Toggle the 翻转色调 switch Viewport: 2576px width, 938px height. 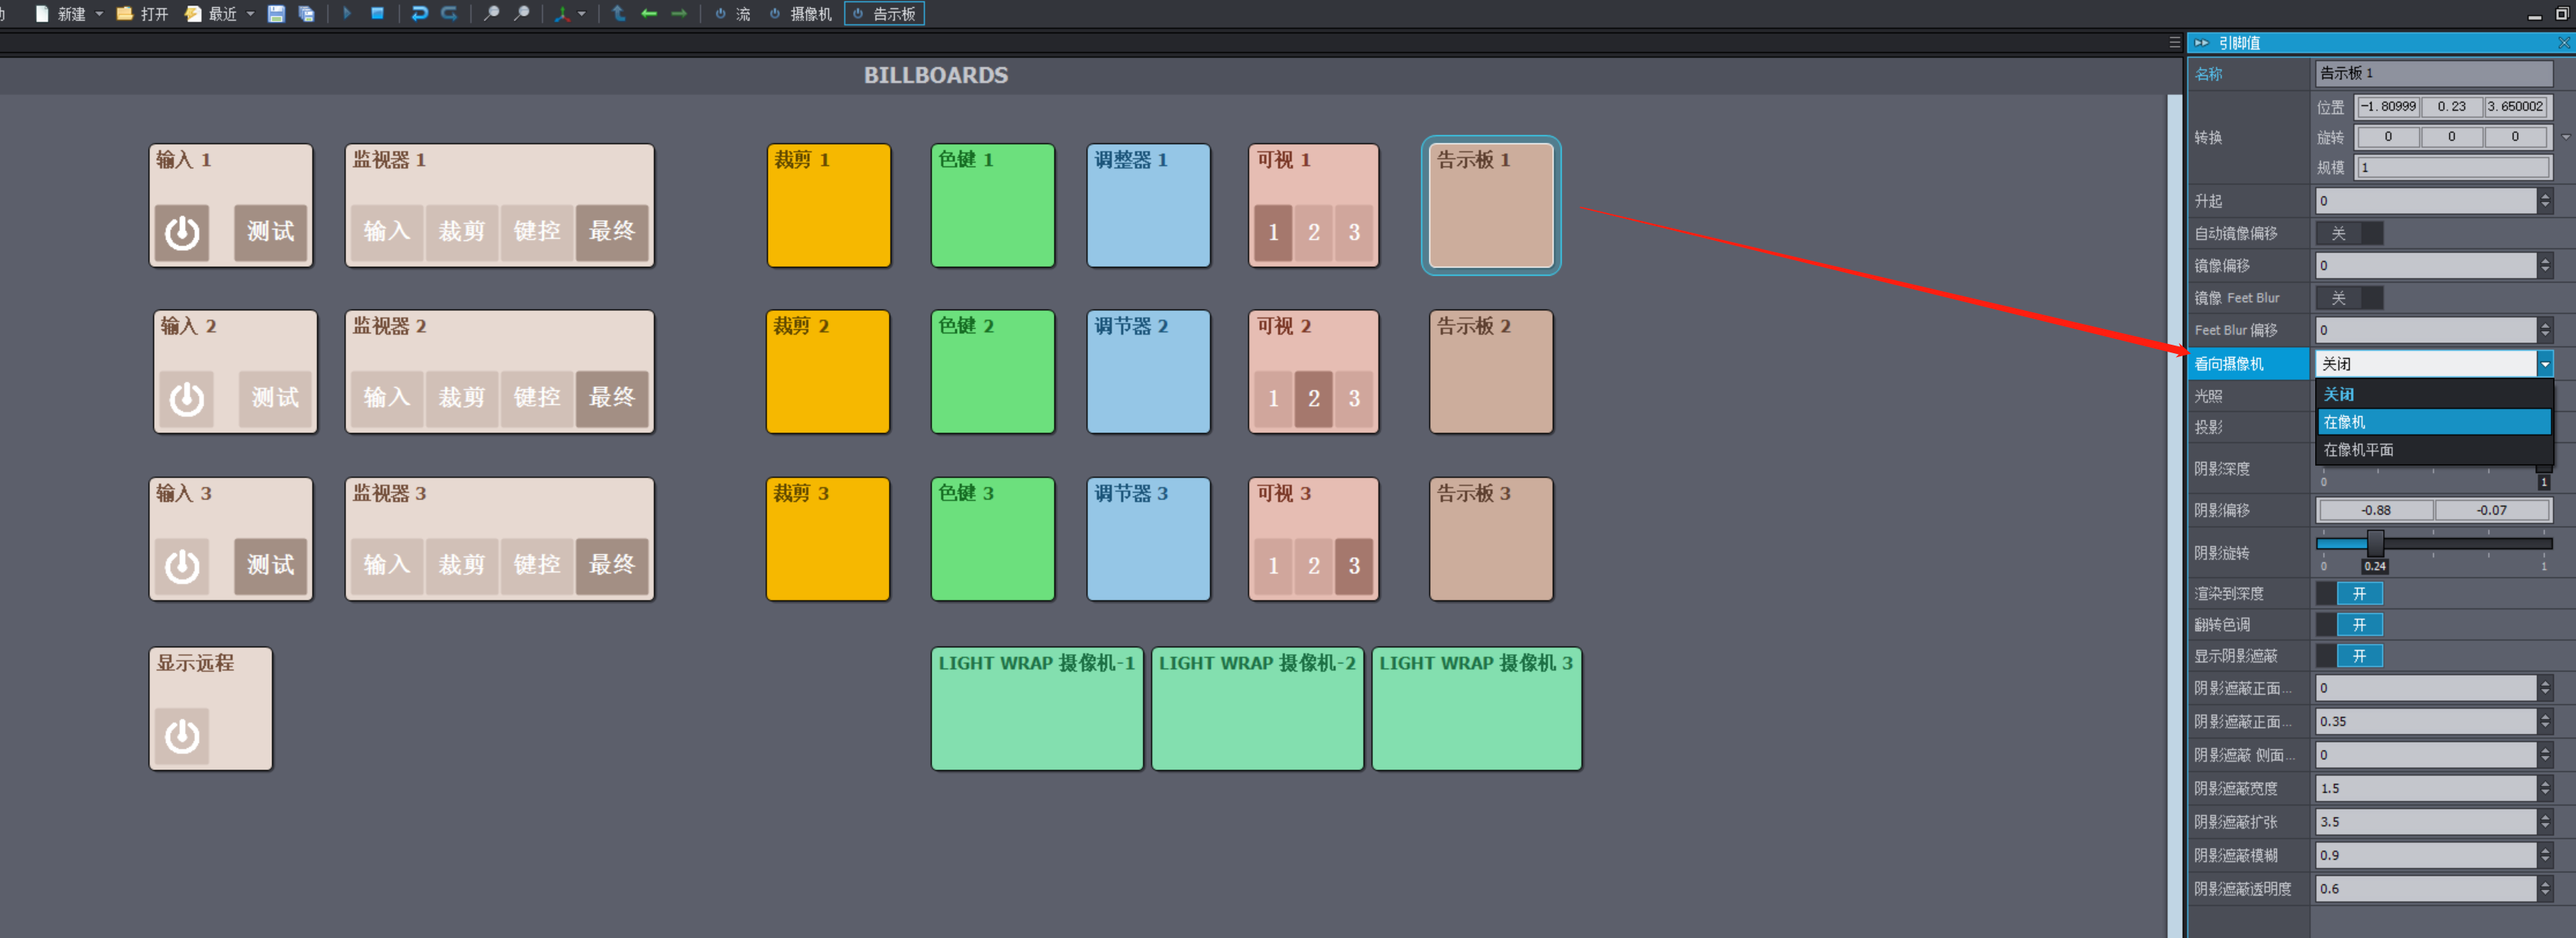(2349, 624)
